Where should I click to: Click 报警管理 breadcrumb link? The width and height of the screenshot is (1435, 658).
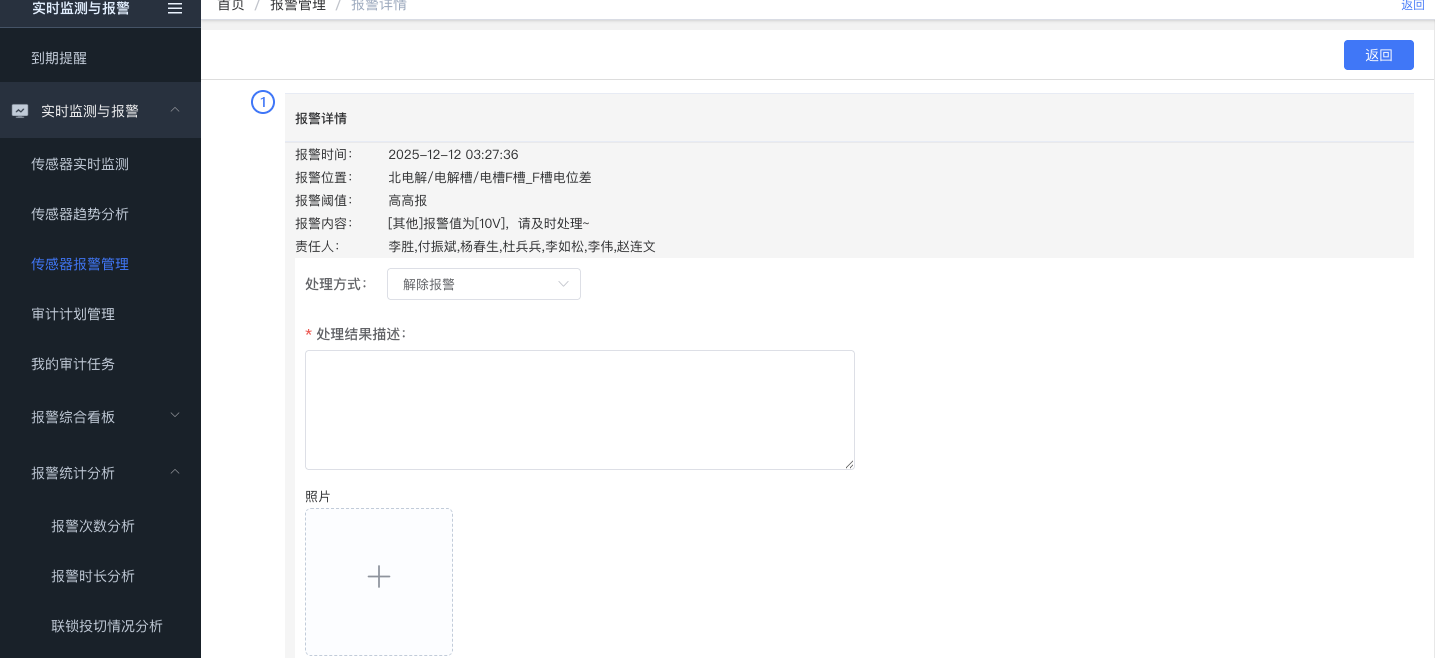coord(298,6)
